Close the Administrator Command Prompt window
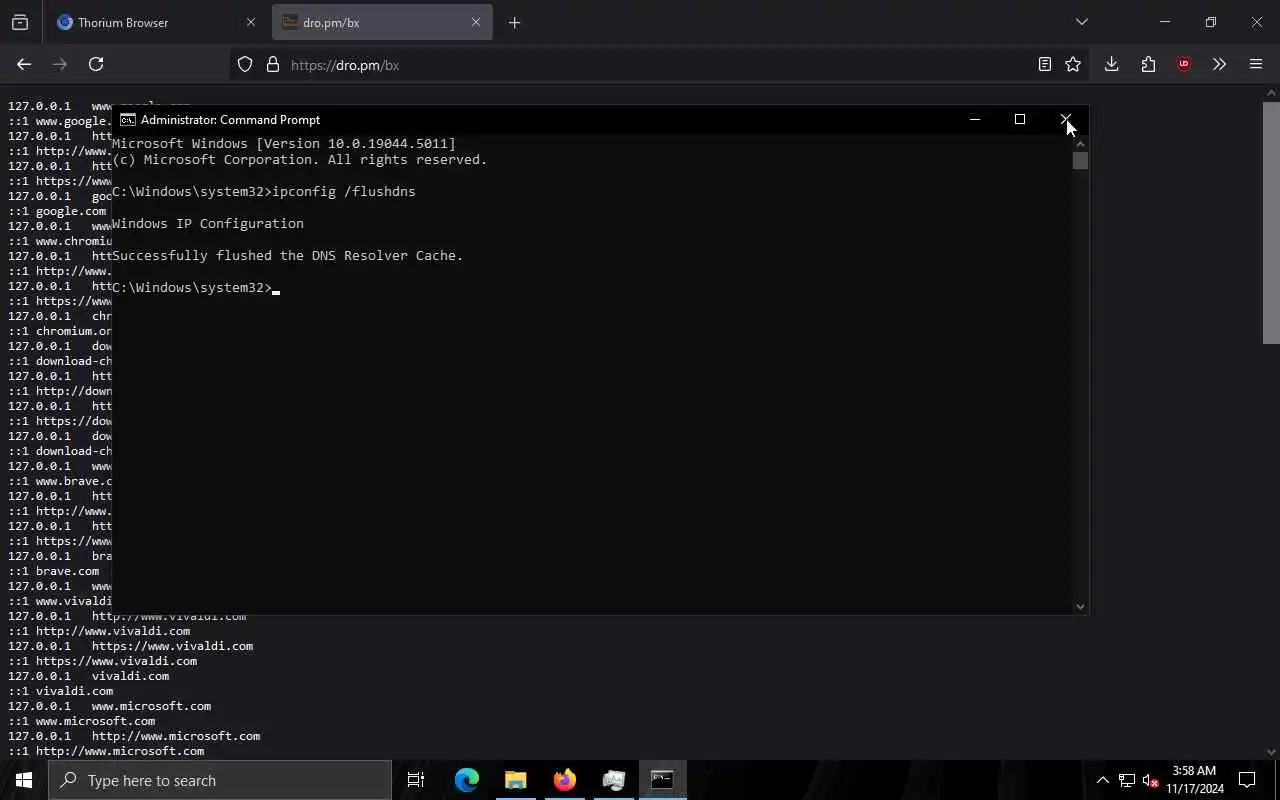The image size is (1280, 800). [1065, 119]
